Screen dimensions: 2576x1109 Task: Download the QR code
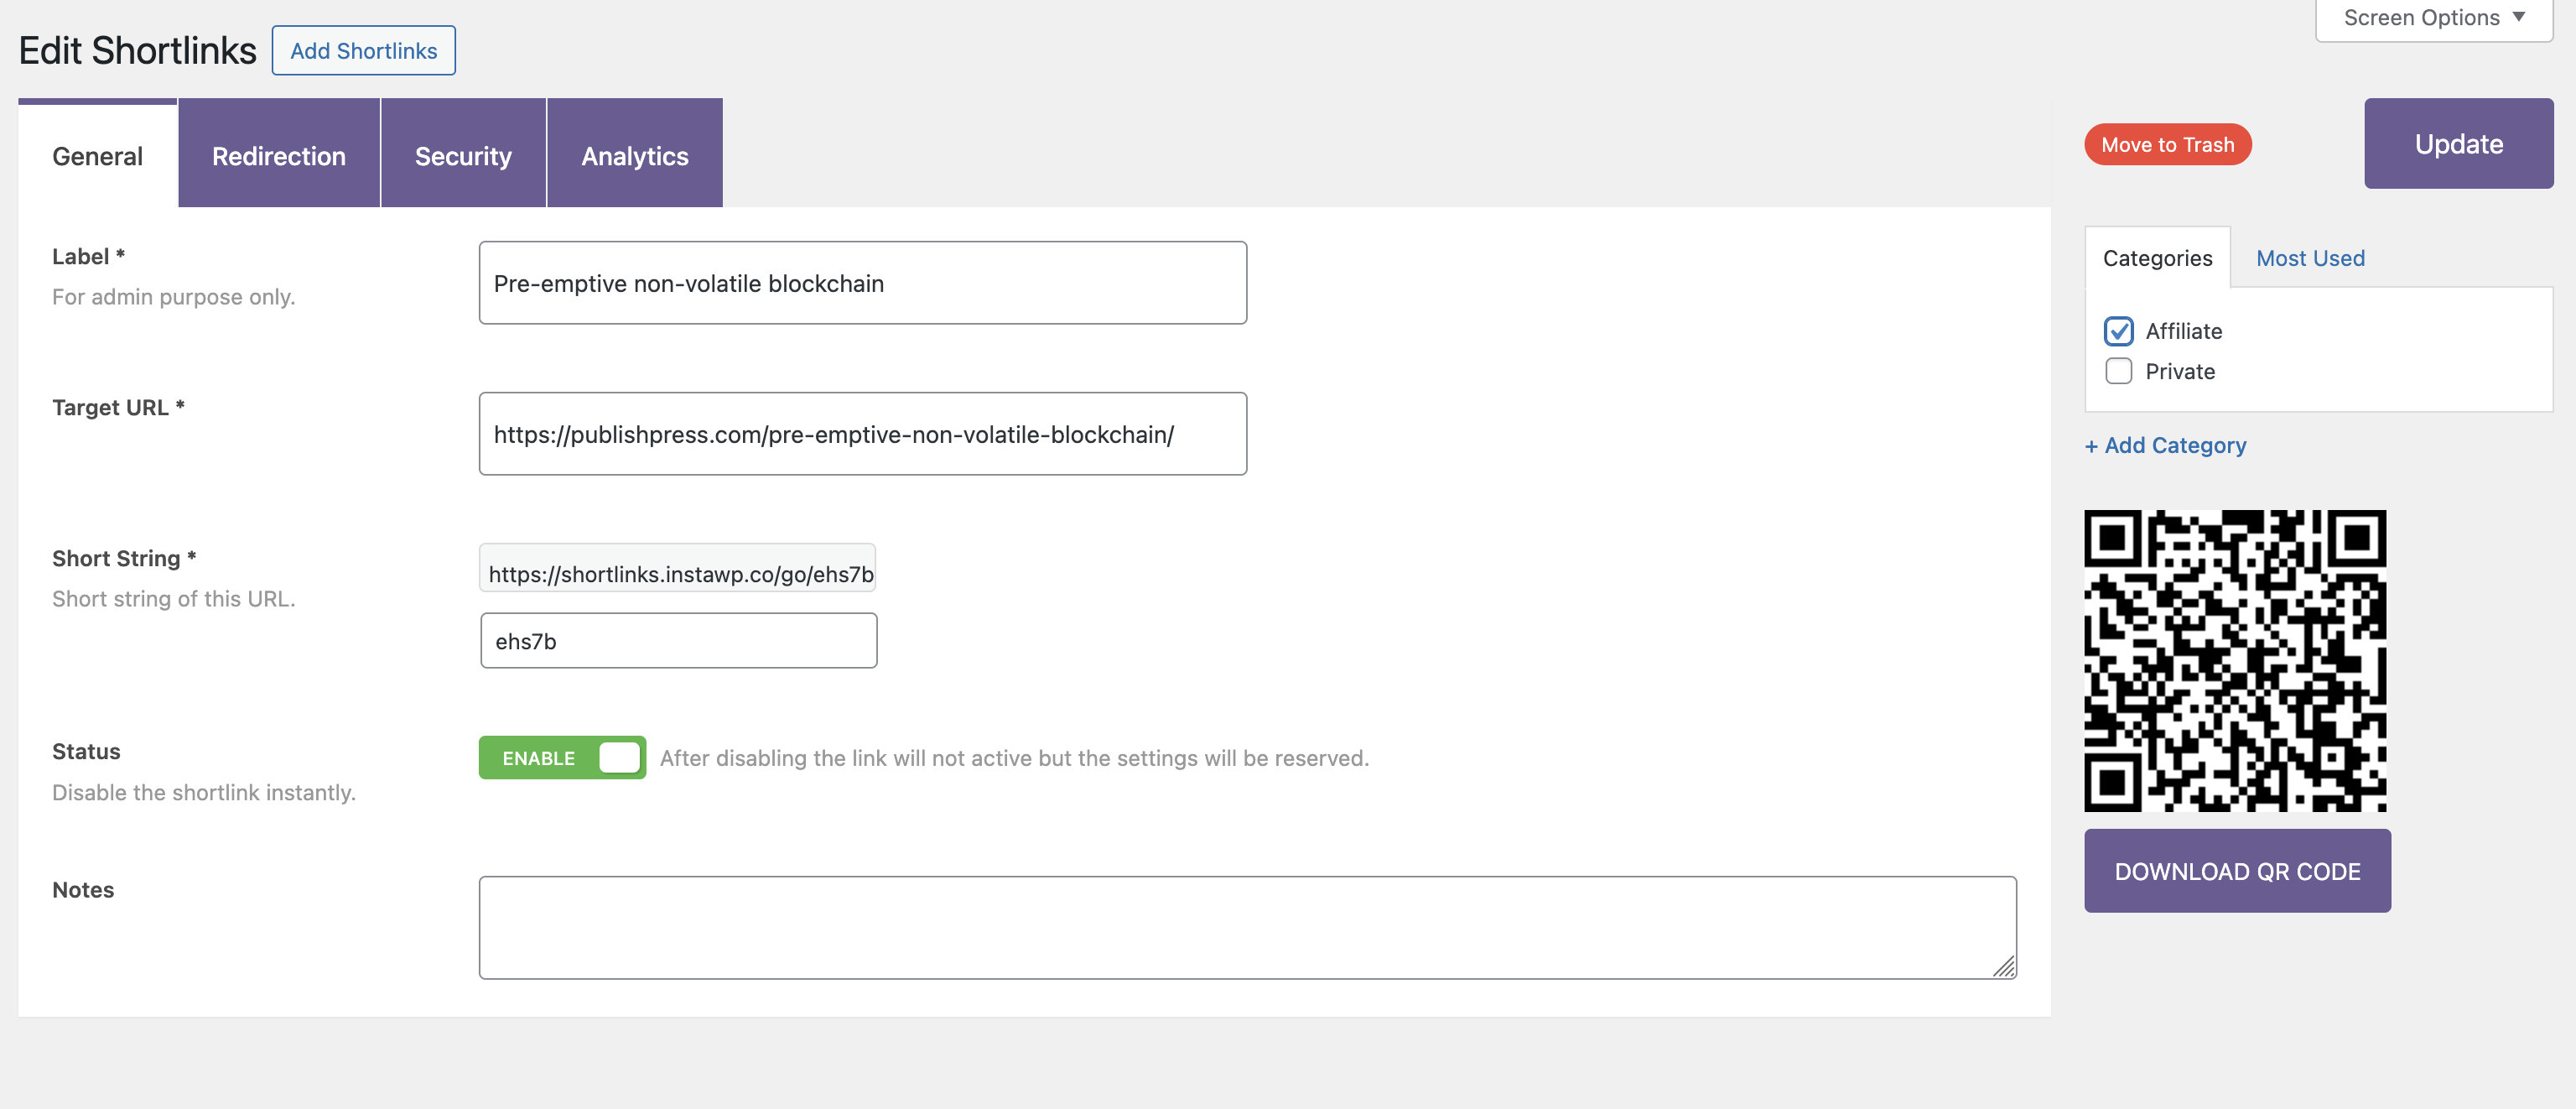2236,870
